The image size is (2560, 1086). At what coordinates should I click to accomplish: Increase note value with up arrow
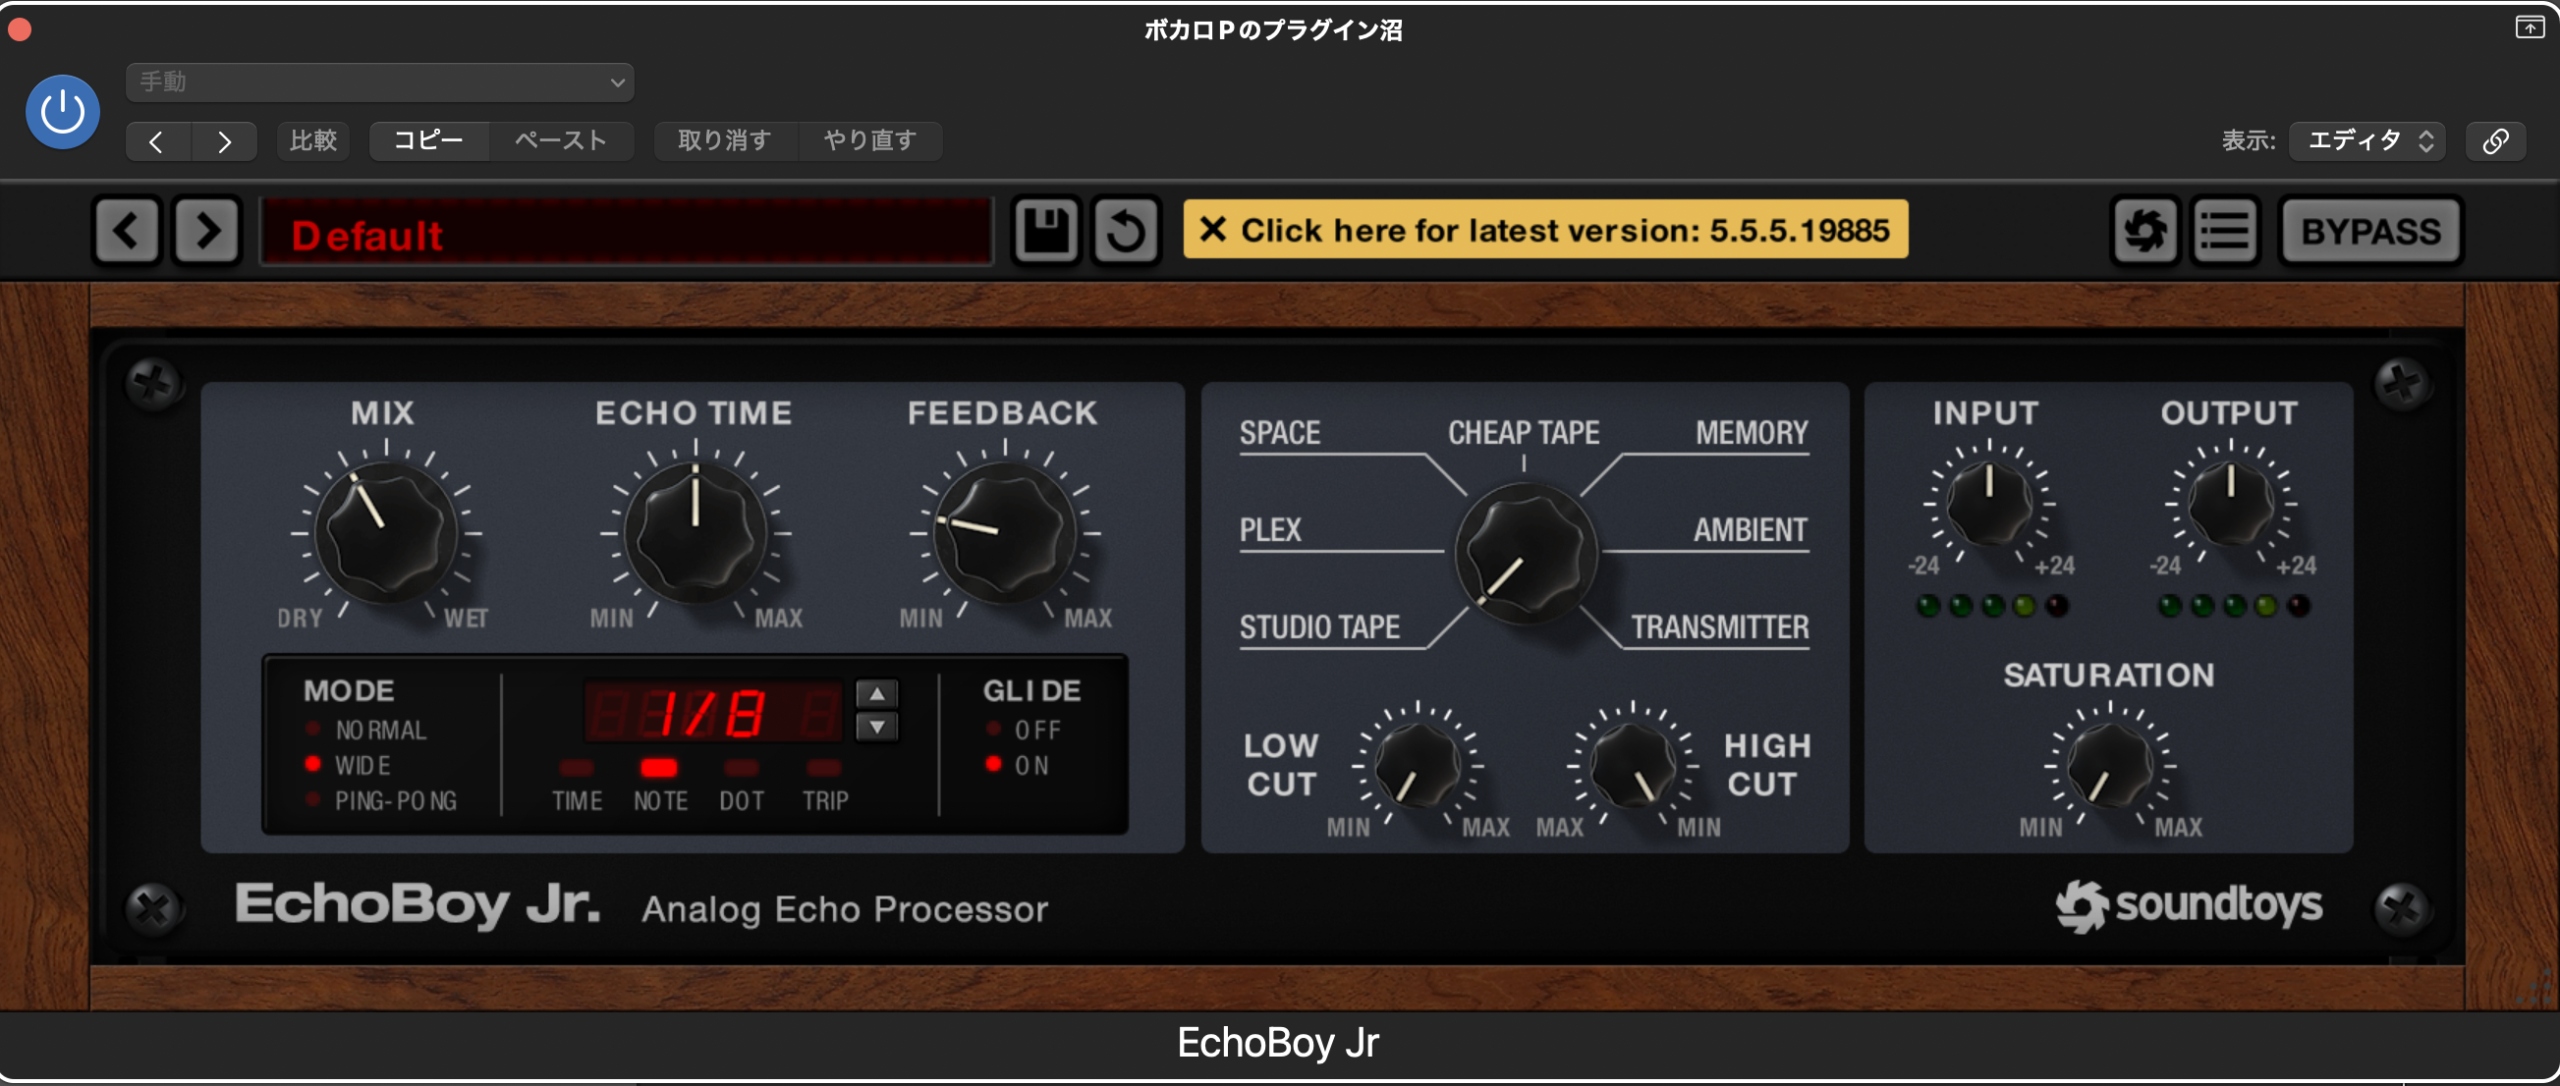[877, 693]
